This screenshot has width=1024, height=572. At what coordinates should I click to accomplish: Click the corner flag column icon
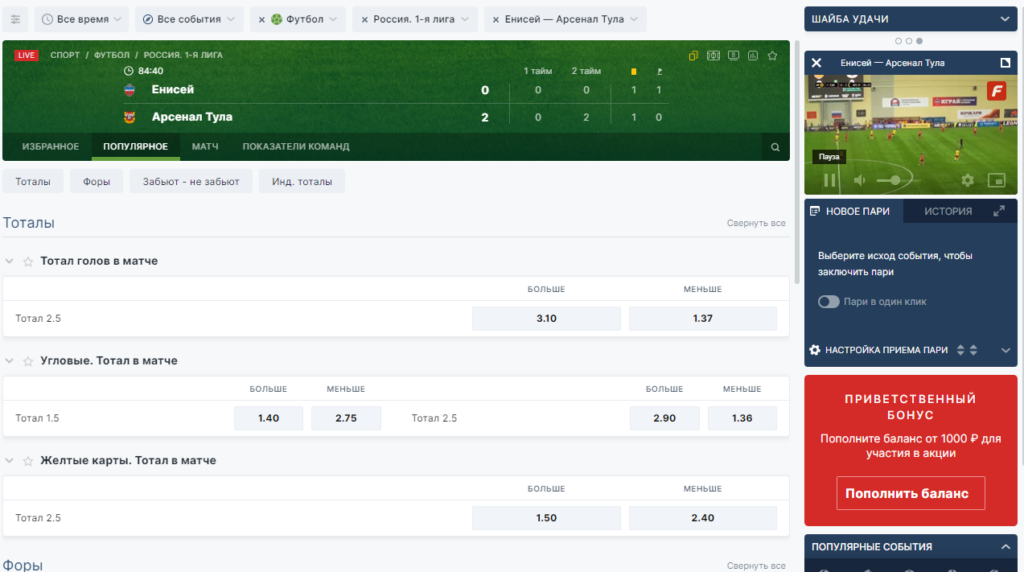(659, 71)
